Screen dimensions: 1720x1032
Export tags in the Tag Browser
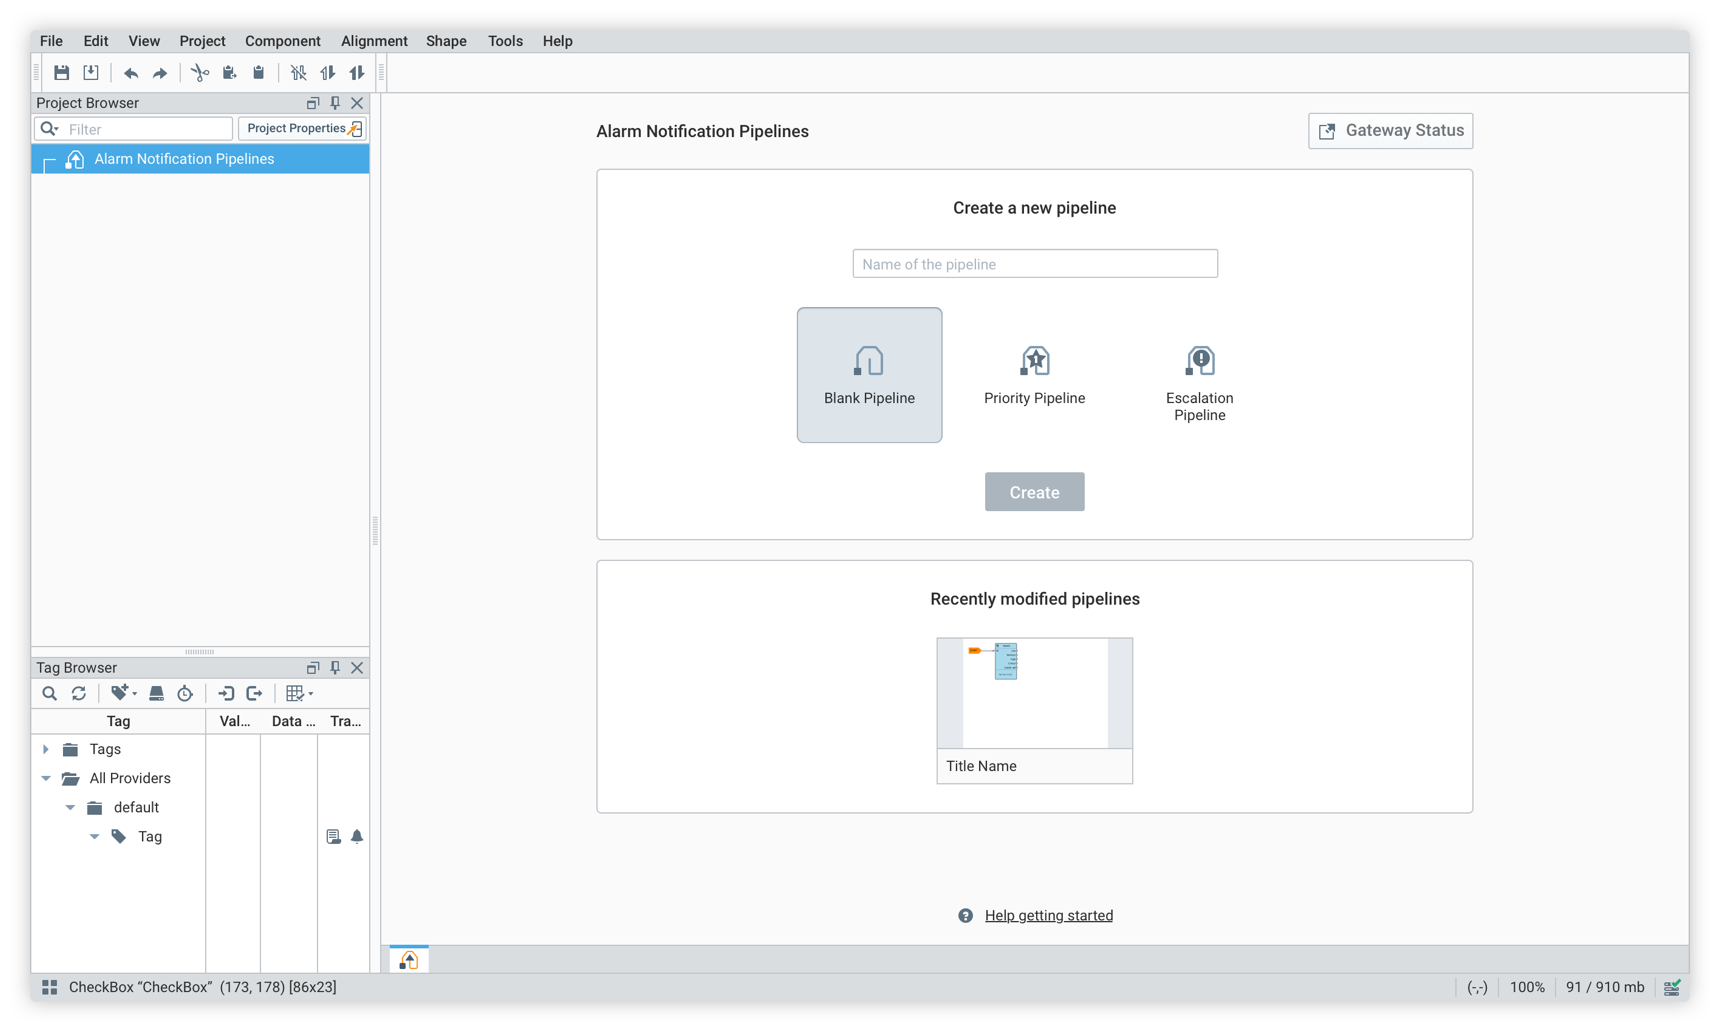(x=255, y=693)
